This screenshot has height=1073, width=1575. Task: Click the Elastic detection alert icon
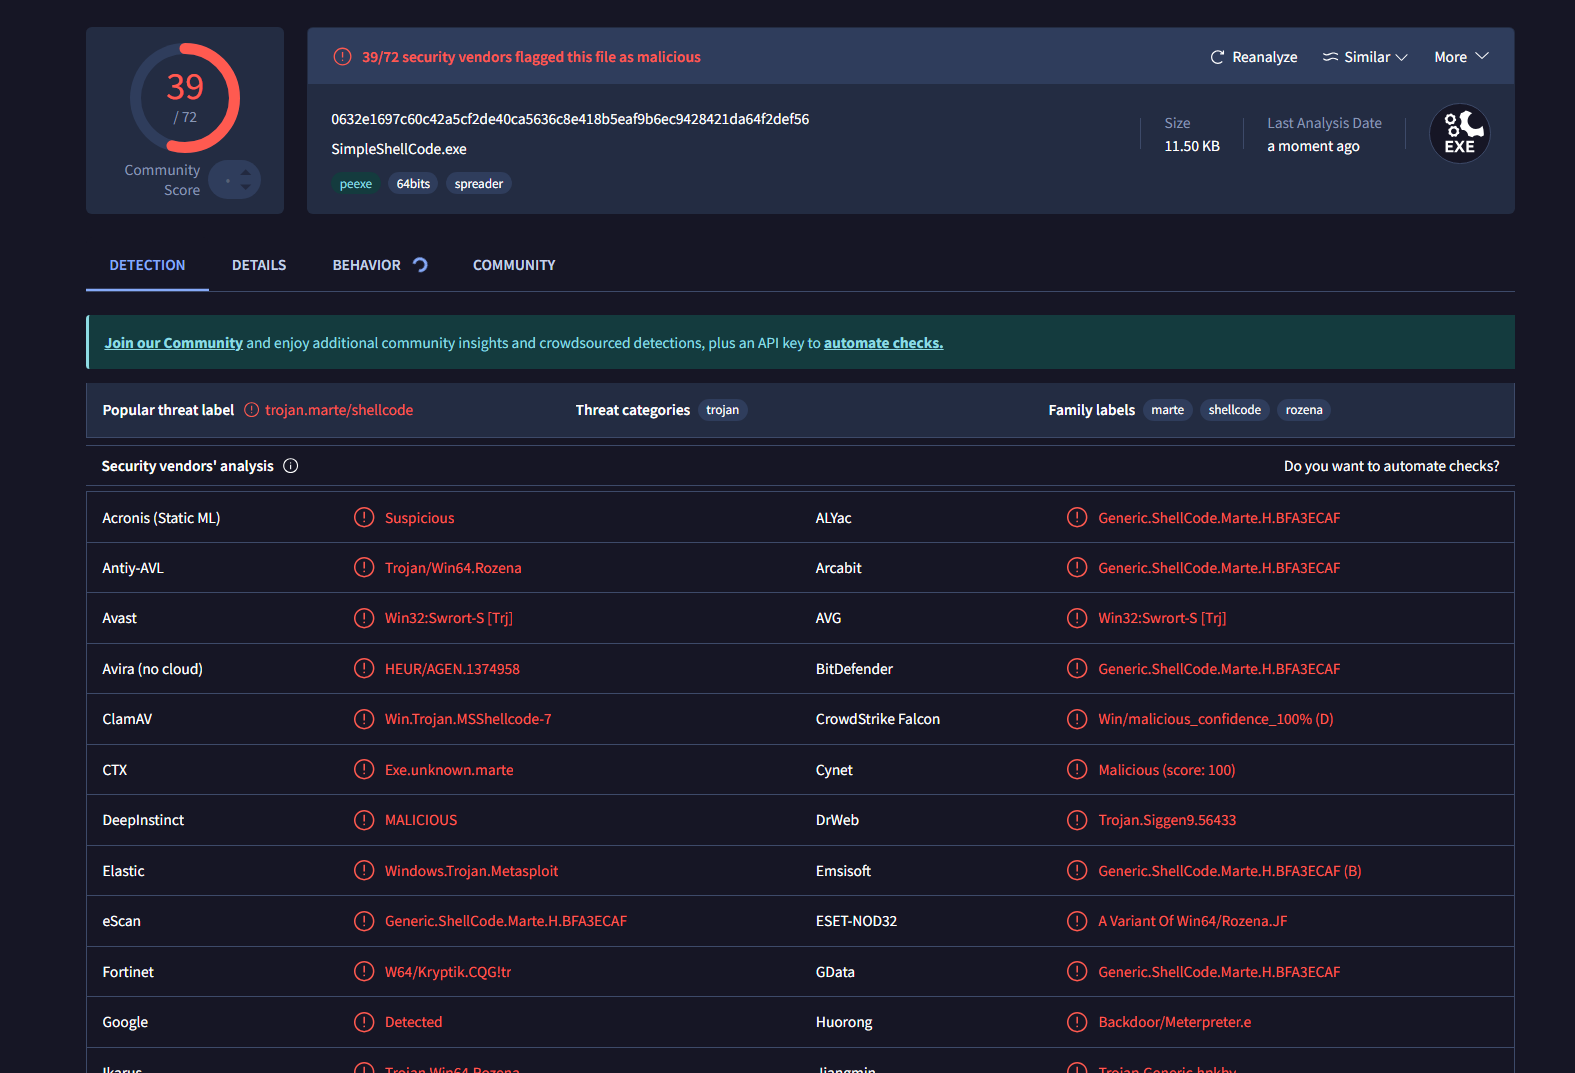[364, 870]
